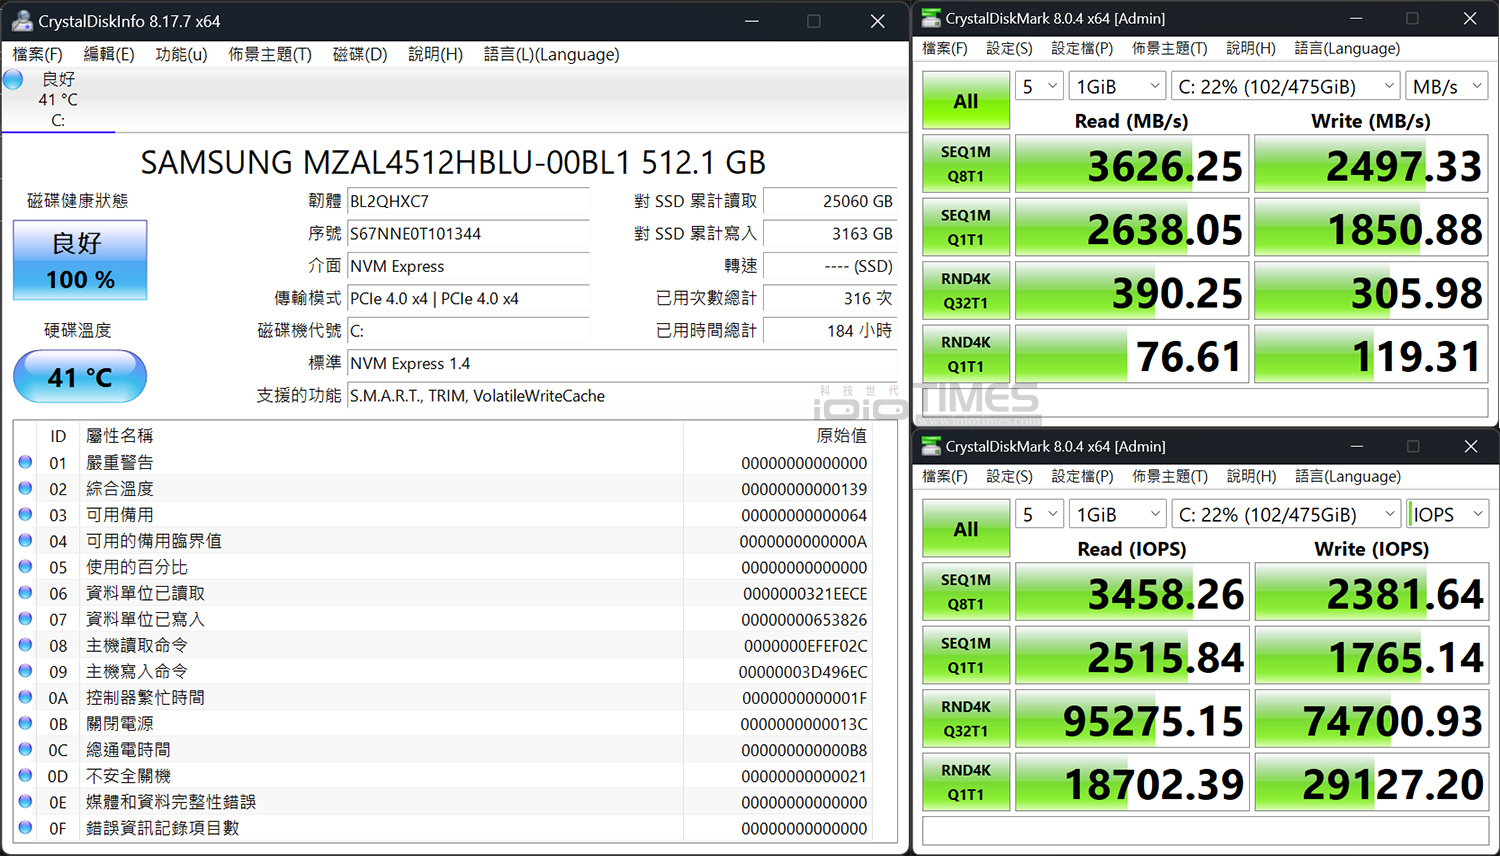Viewport: 1500px width, 856px height.
Task: Open test count dropdown in lower CrystalDiskMark
Action: click(1039, 515)
